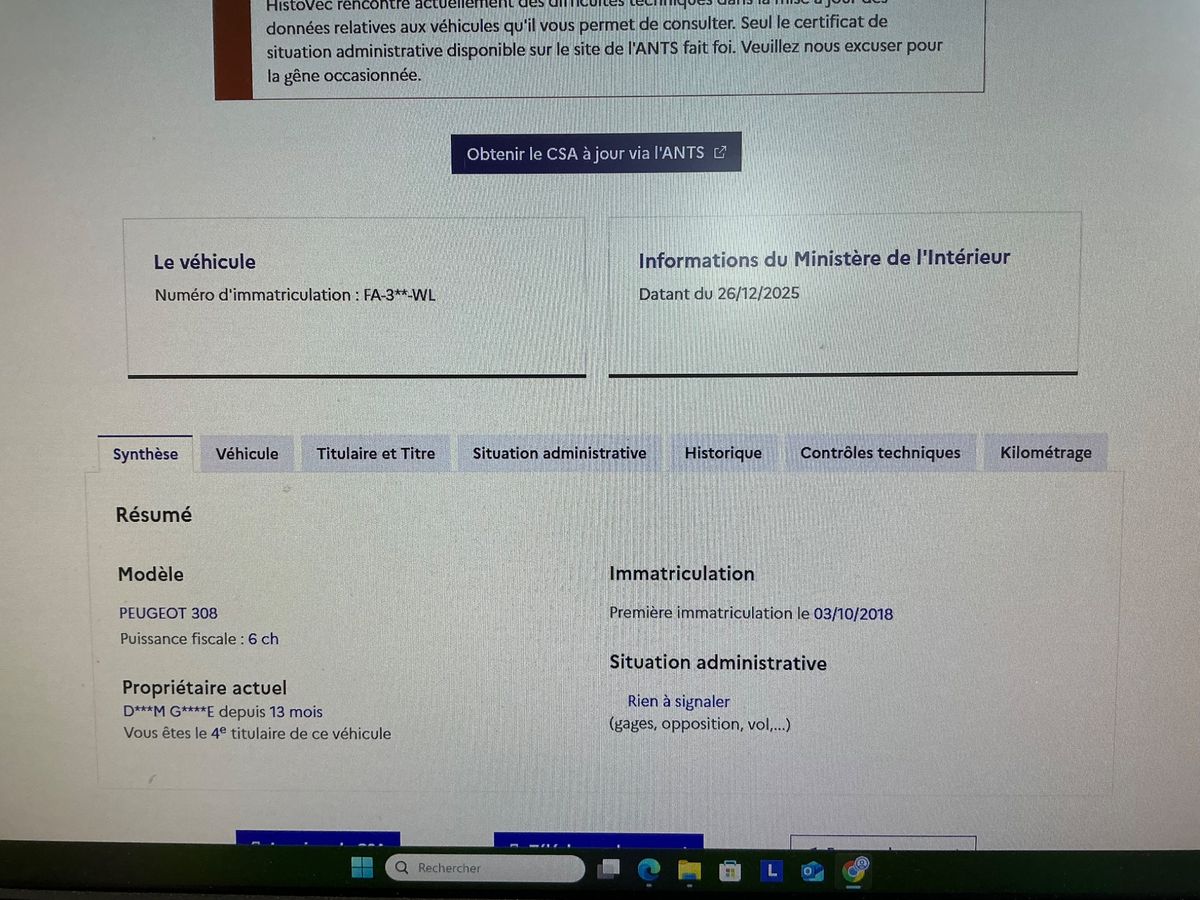This screenshot has width=1200, height=900.
Task: View the Kilométrage tab
Action: pos(1046,452)
